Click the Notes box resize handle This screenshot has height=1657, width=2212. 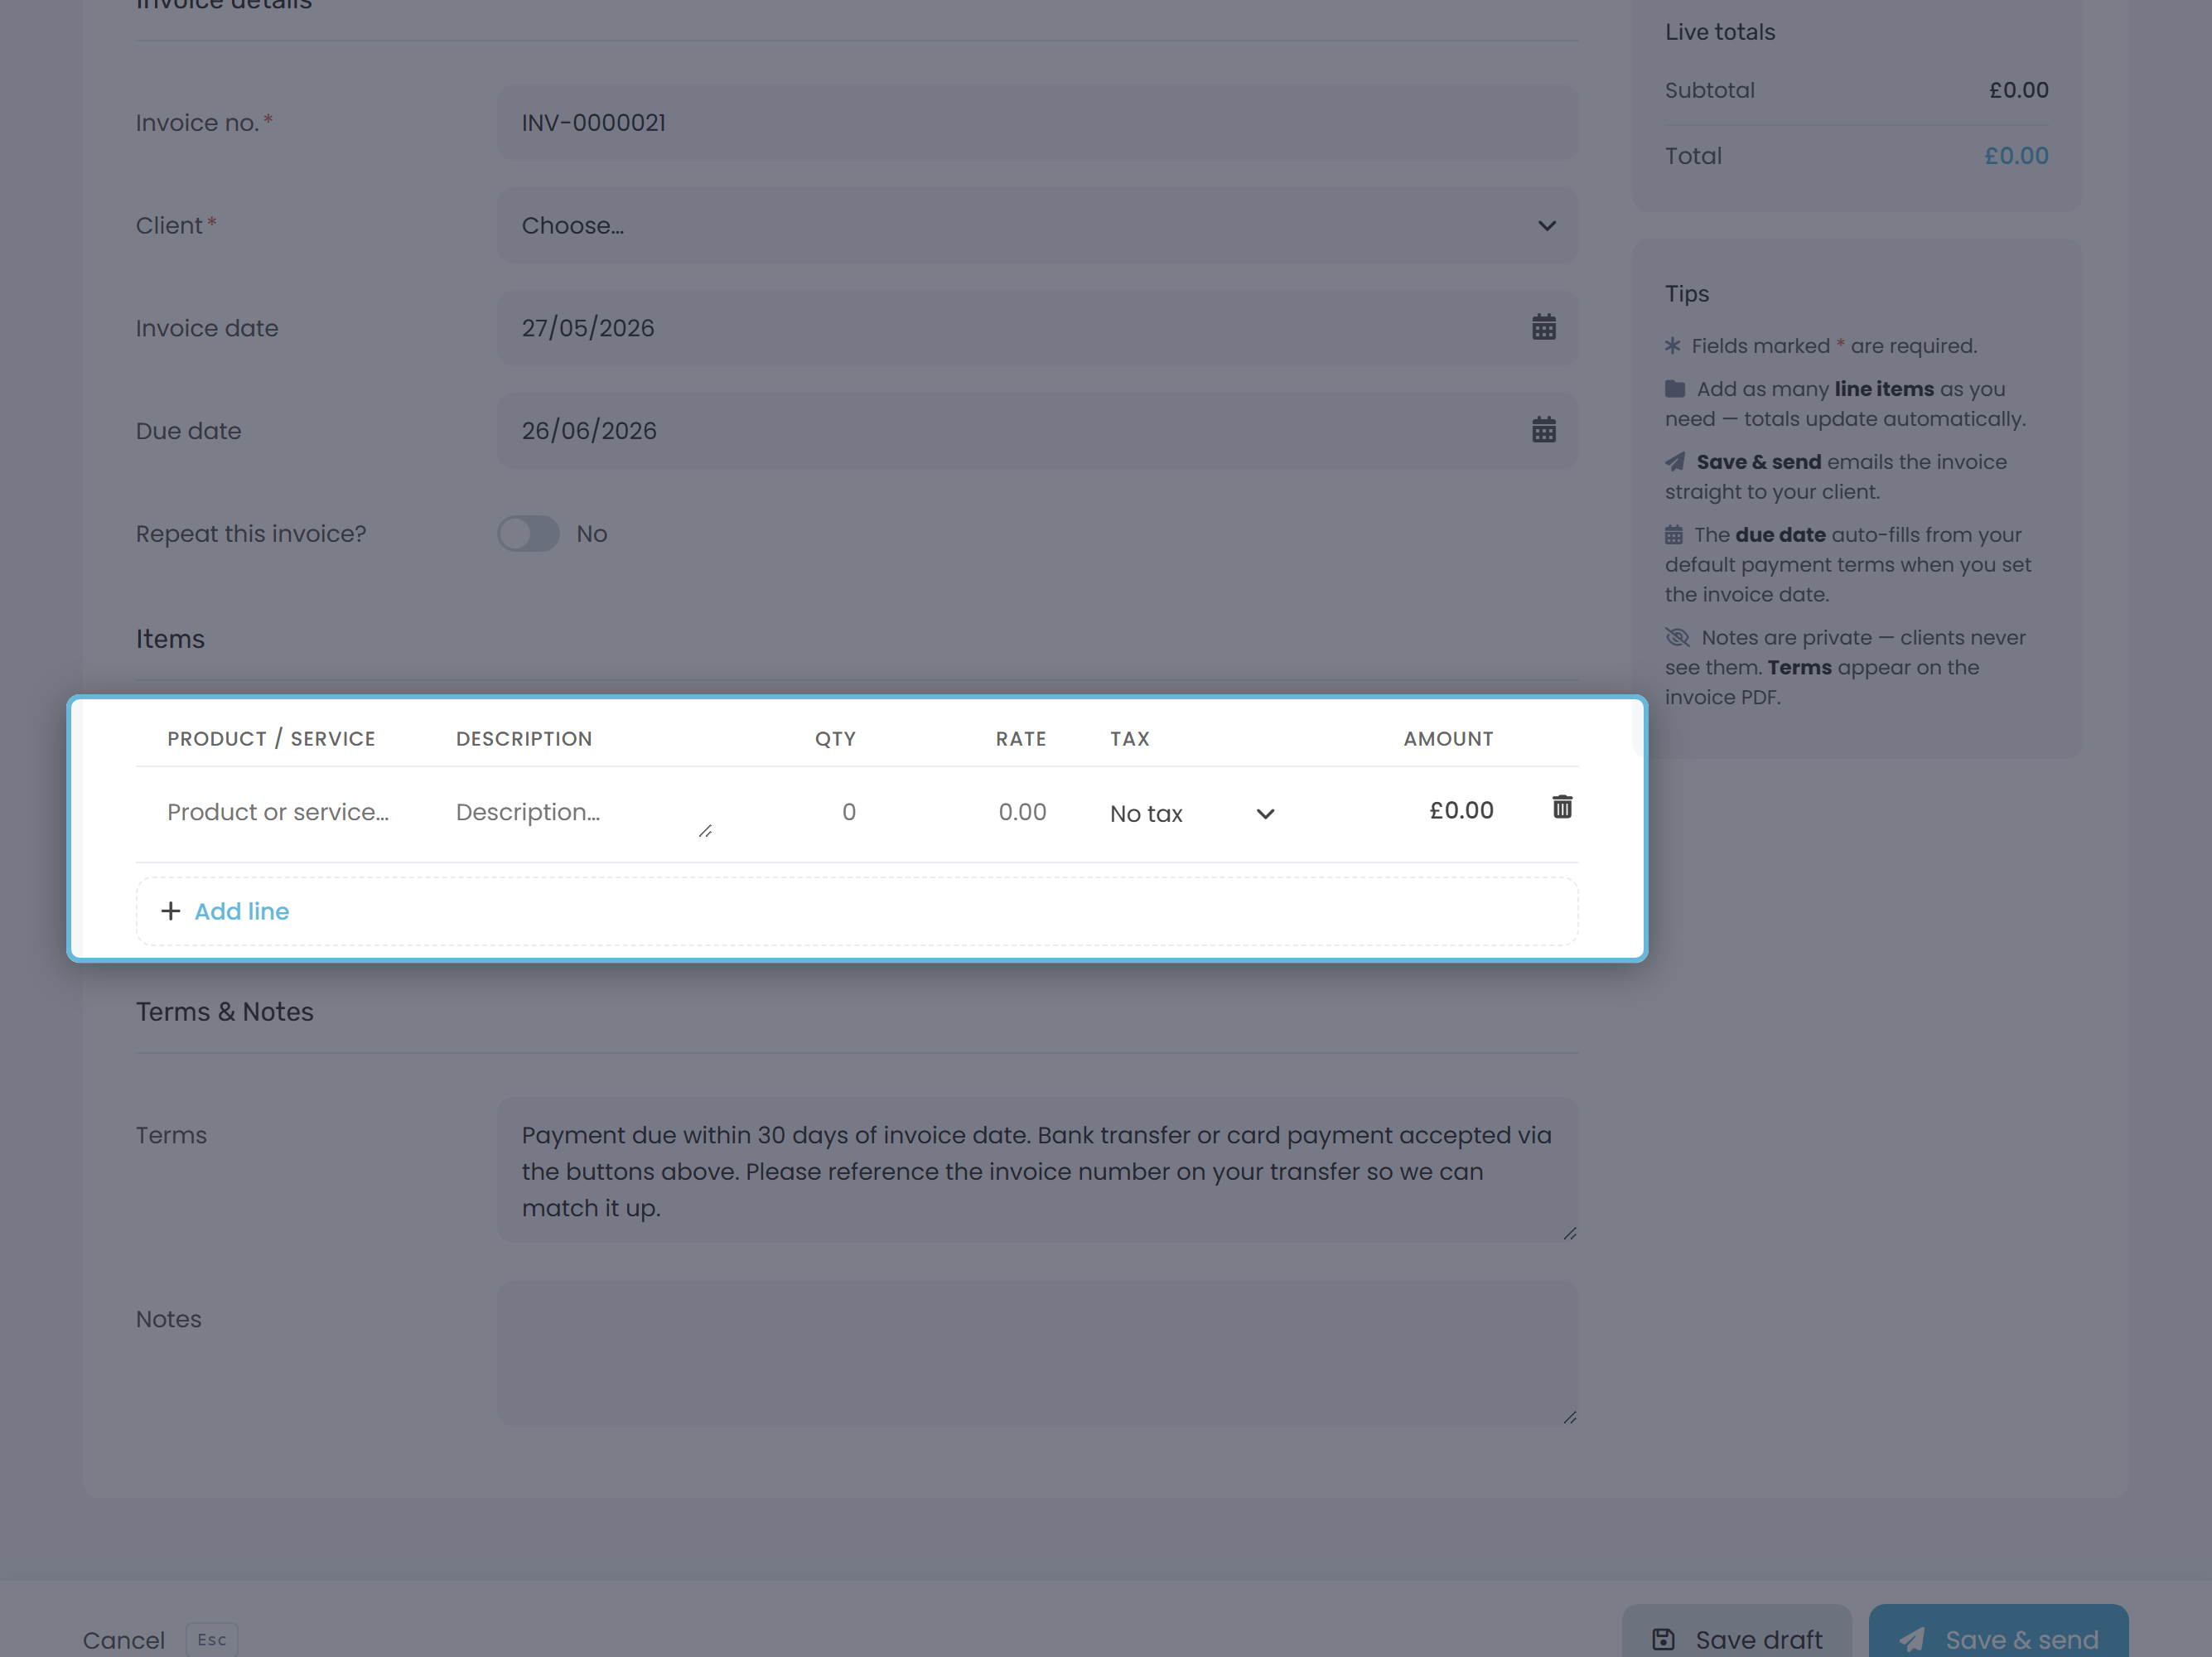point(1569,1417)
